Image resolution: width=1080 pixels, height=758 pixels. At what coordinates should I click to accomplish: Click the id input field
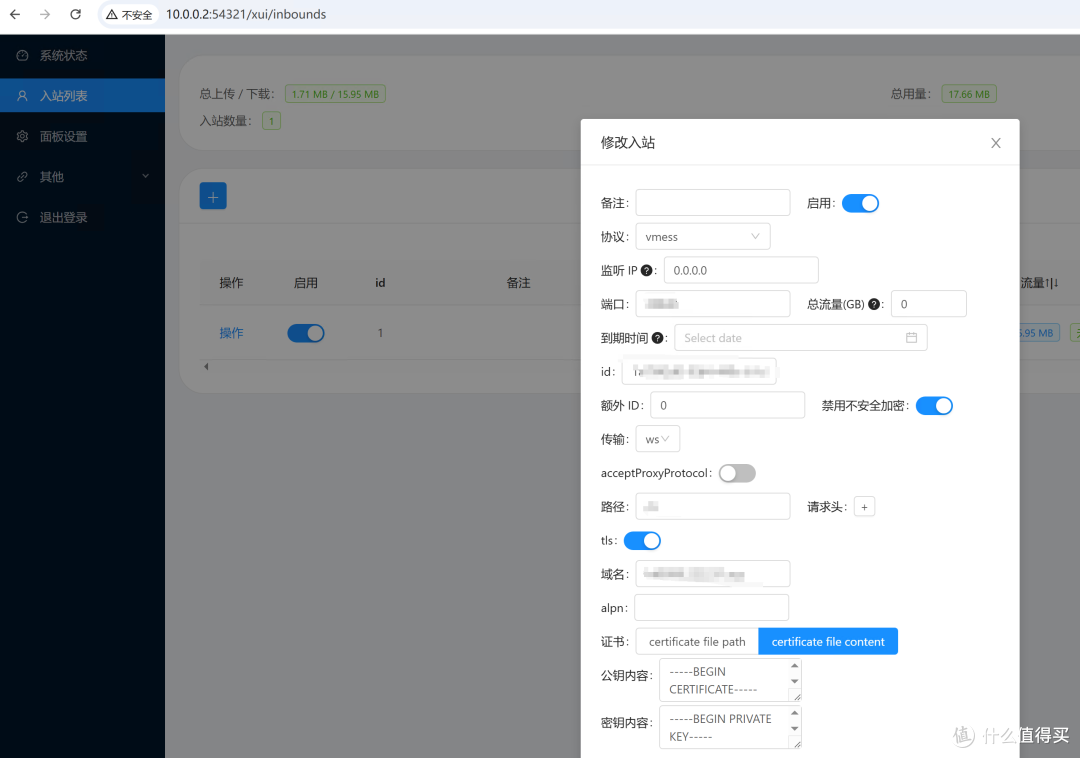pyautogui.click(x=699, y=372)
